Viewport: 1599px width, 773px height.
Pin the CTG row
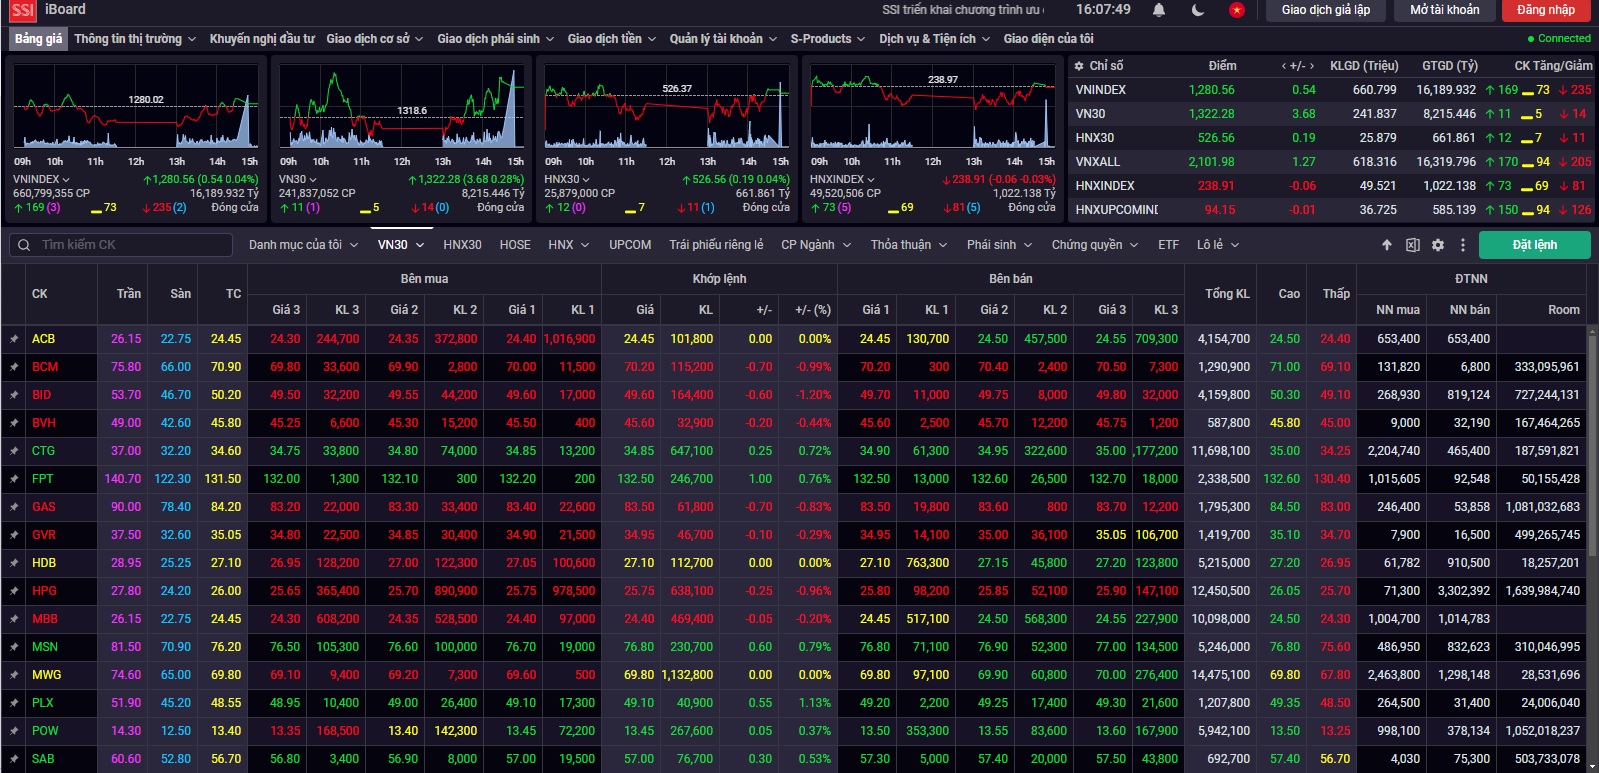pyautogui.click(x=14, y=451)
